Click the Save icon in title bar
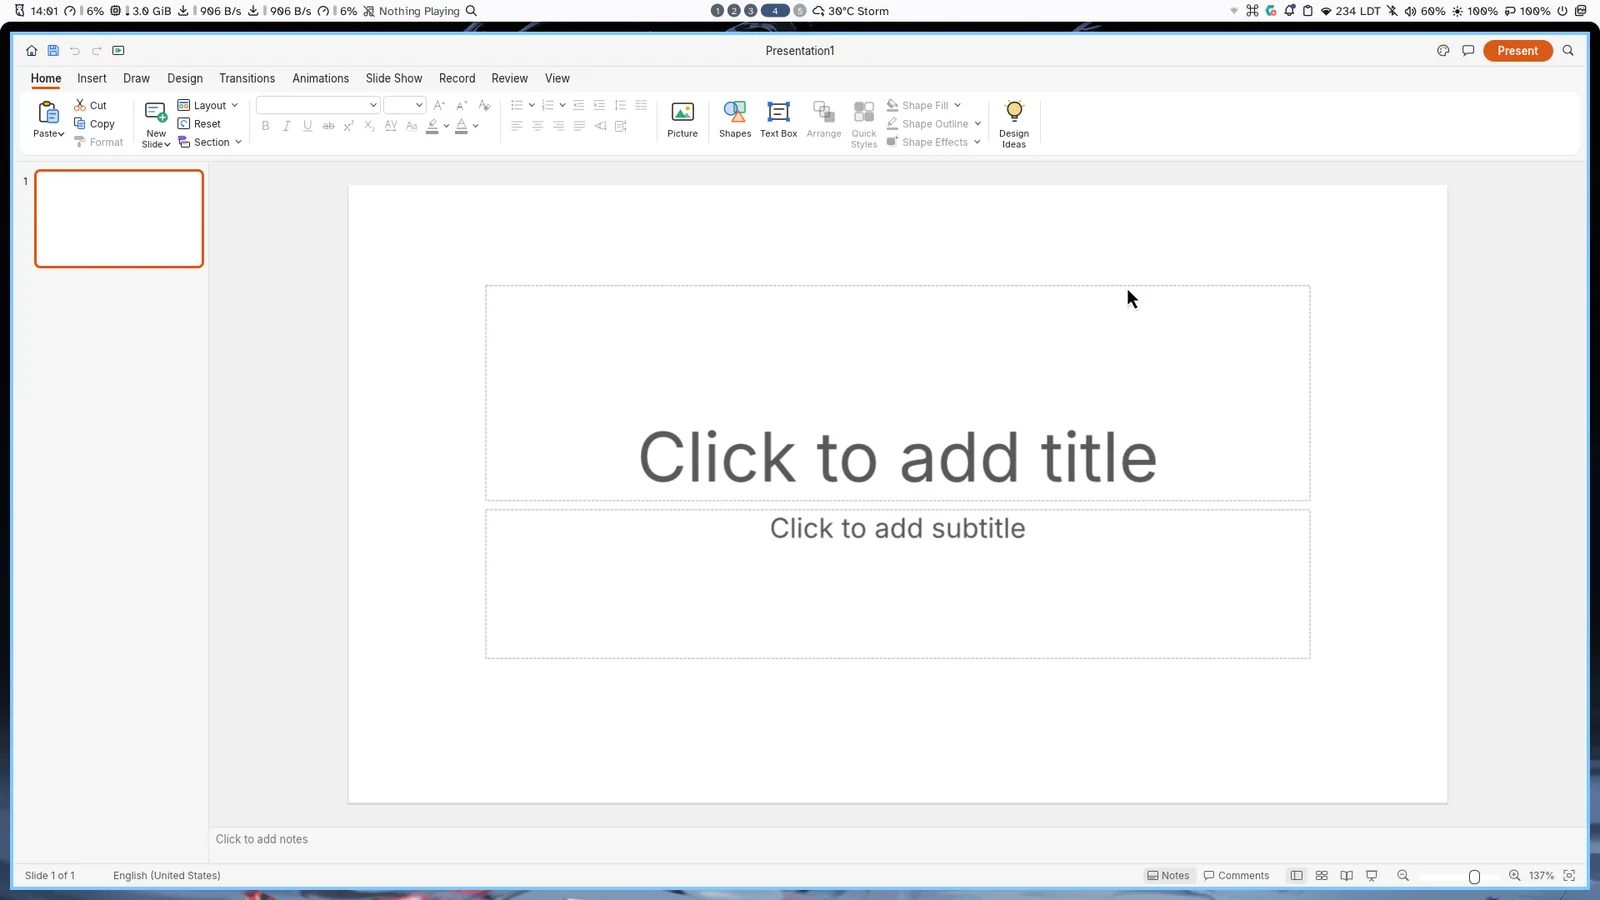The width and height of the screenshot is (1600, 900). (x=53, y=51)
